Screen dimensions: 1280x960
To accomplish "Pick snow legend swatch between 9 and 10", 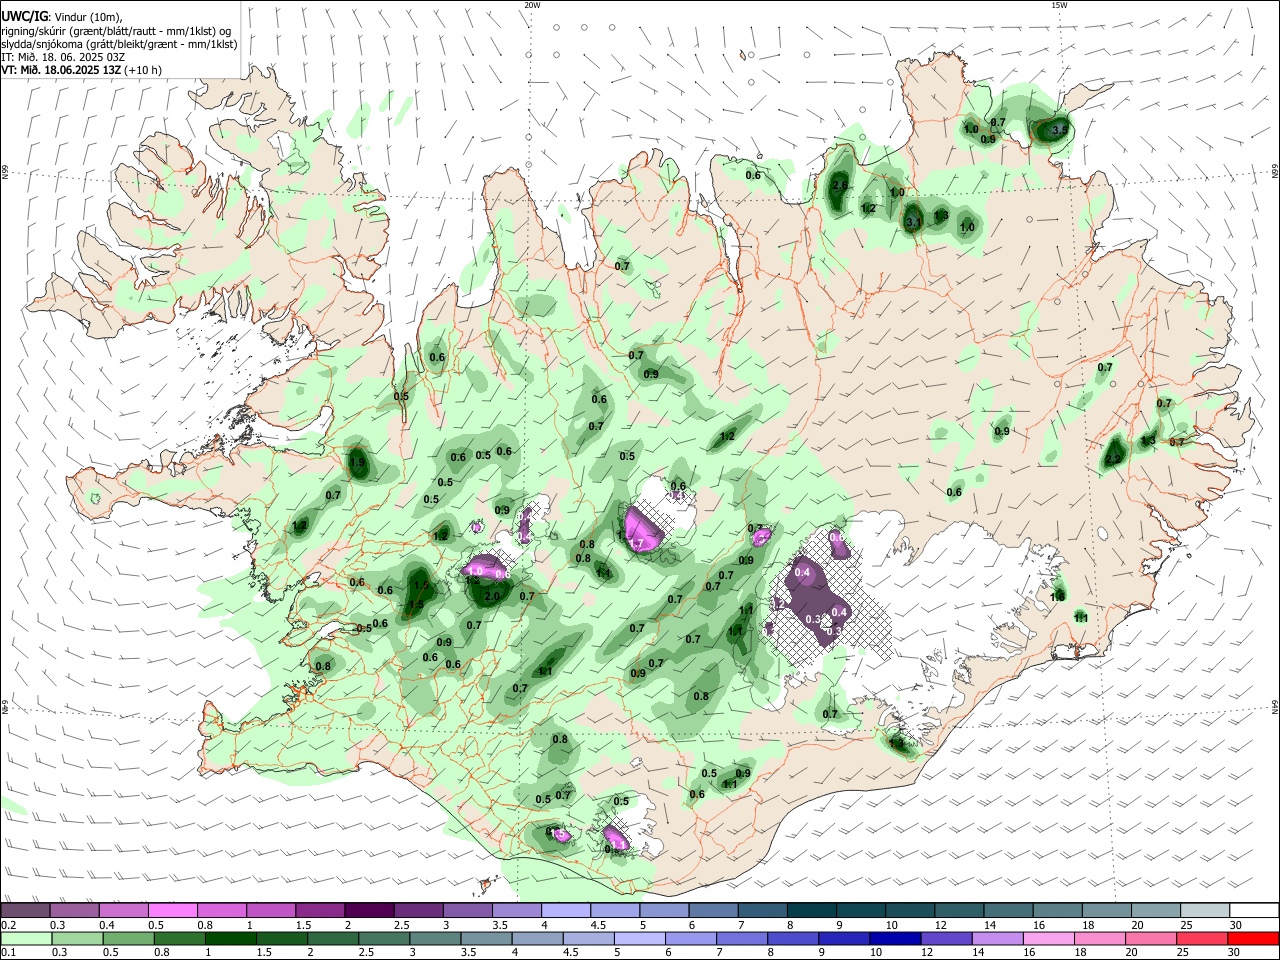I will click(861, 911).
